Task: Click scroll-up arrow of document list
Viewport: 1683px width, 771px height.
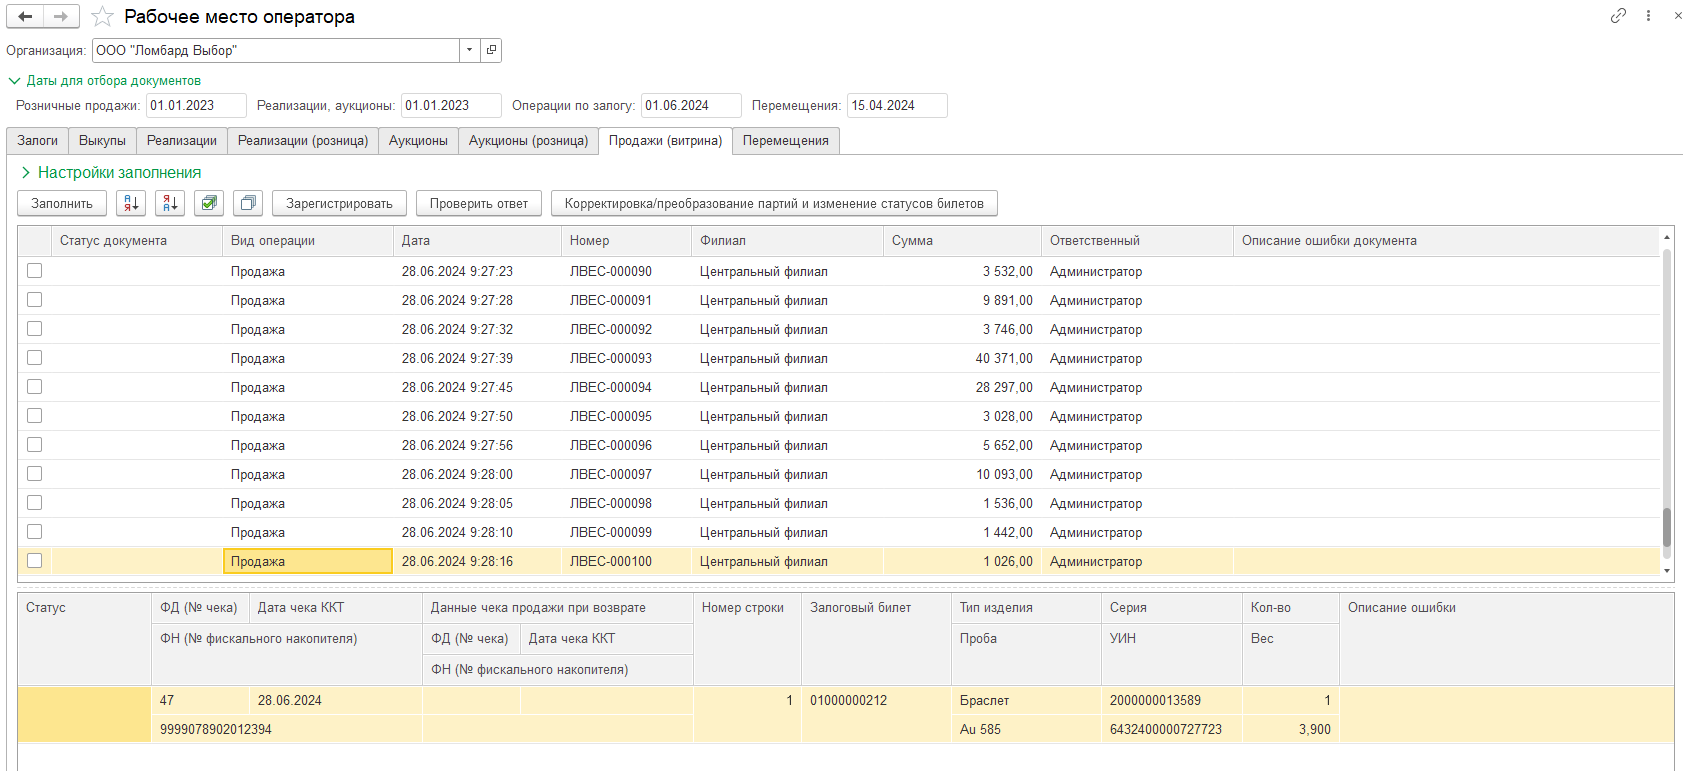Action: point(1666,237)
